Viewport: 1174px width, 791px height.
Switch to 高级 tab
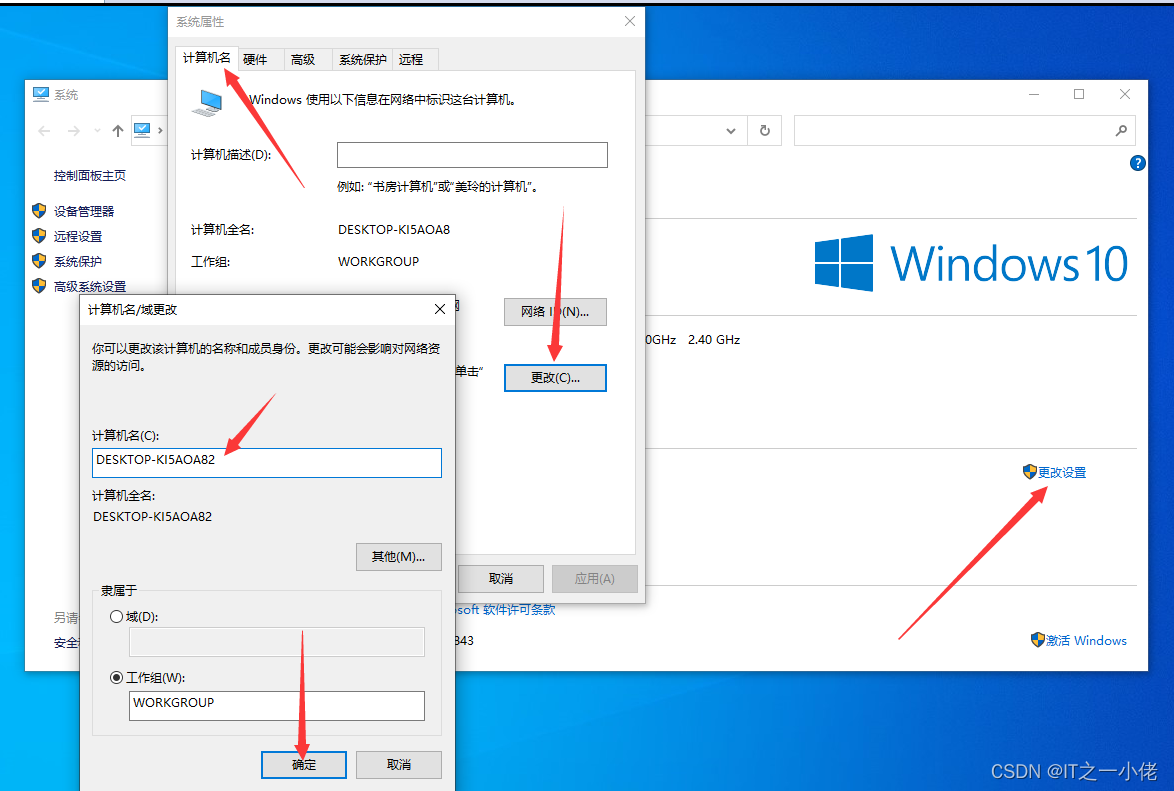302,59
